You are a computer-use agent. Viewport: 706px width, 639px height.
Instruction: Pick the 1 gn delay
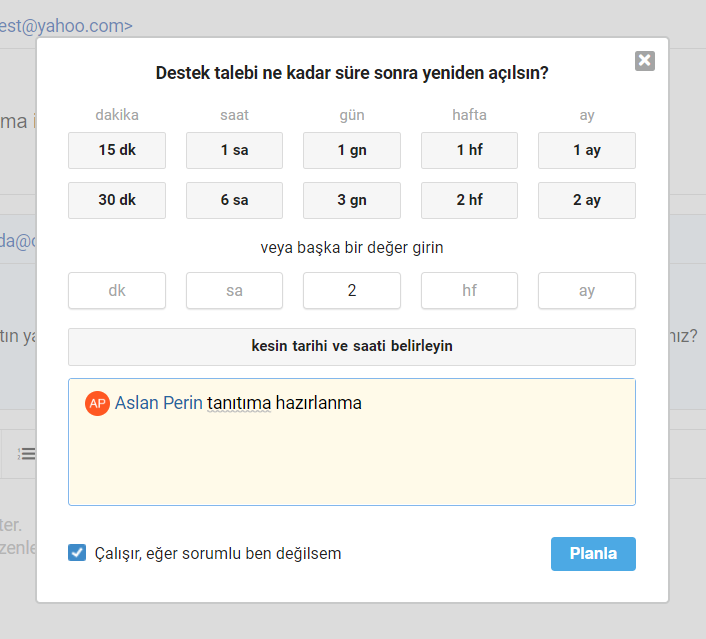pyautogui.click(x=352, y=150)
